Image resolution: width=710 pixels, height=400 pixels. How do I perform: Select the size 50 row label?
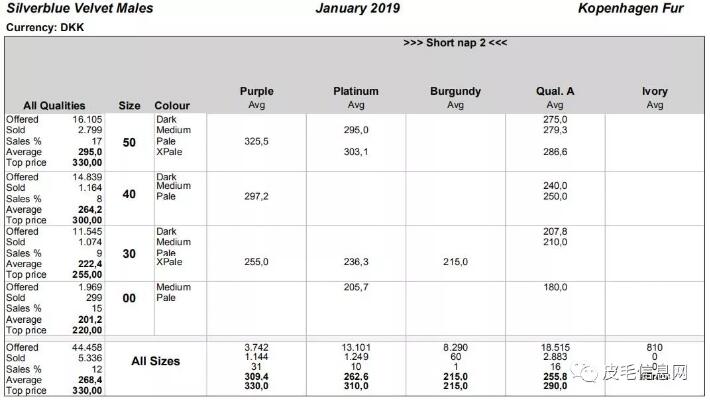pyautogui.click(x=129, y=143)
